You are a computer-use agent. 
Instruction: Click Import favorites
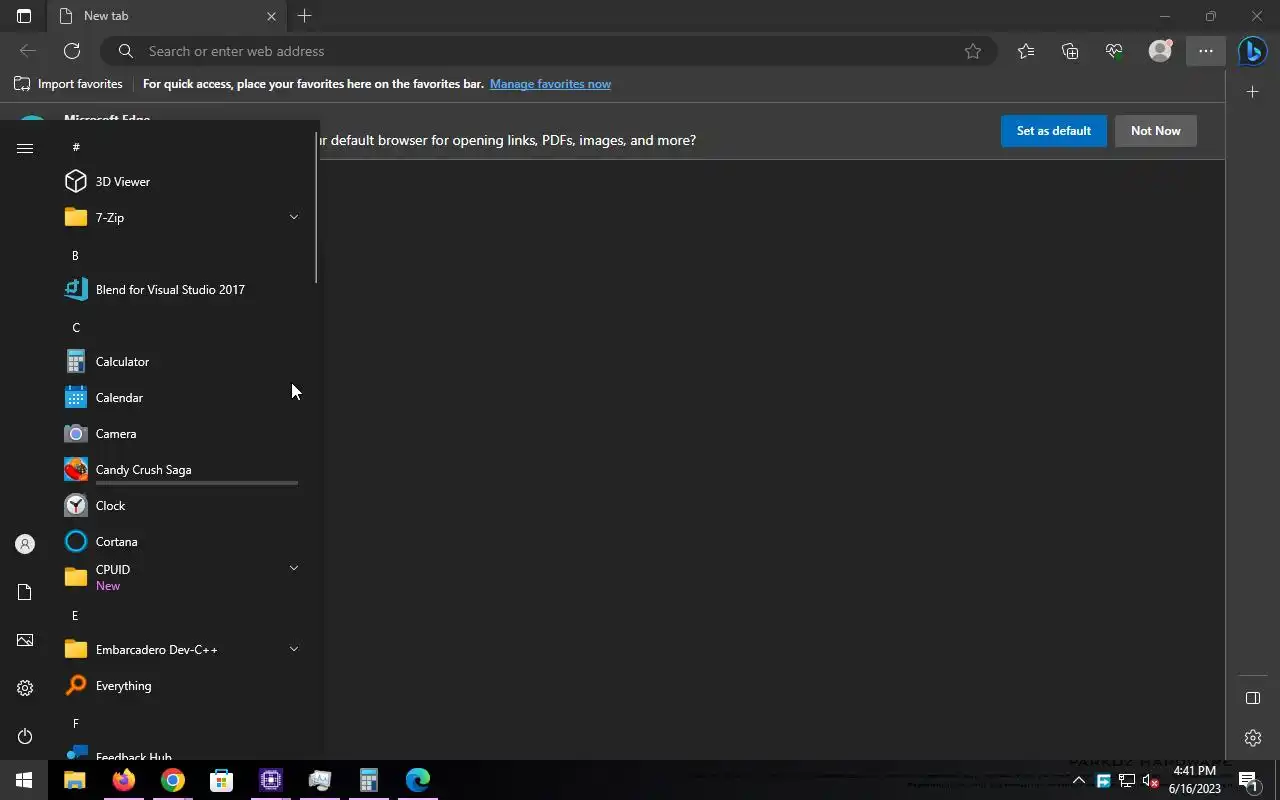(68, 84)
